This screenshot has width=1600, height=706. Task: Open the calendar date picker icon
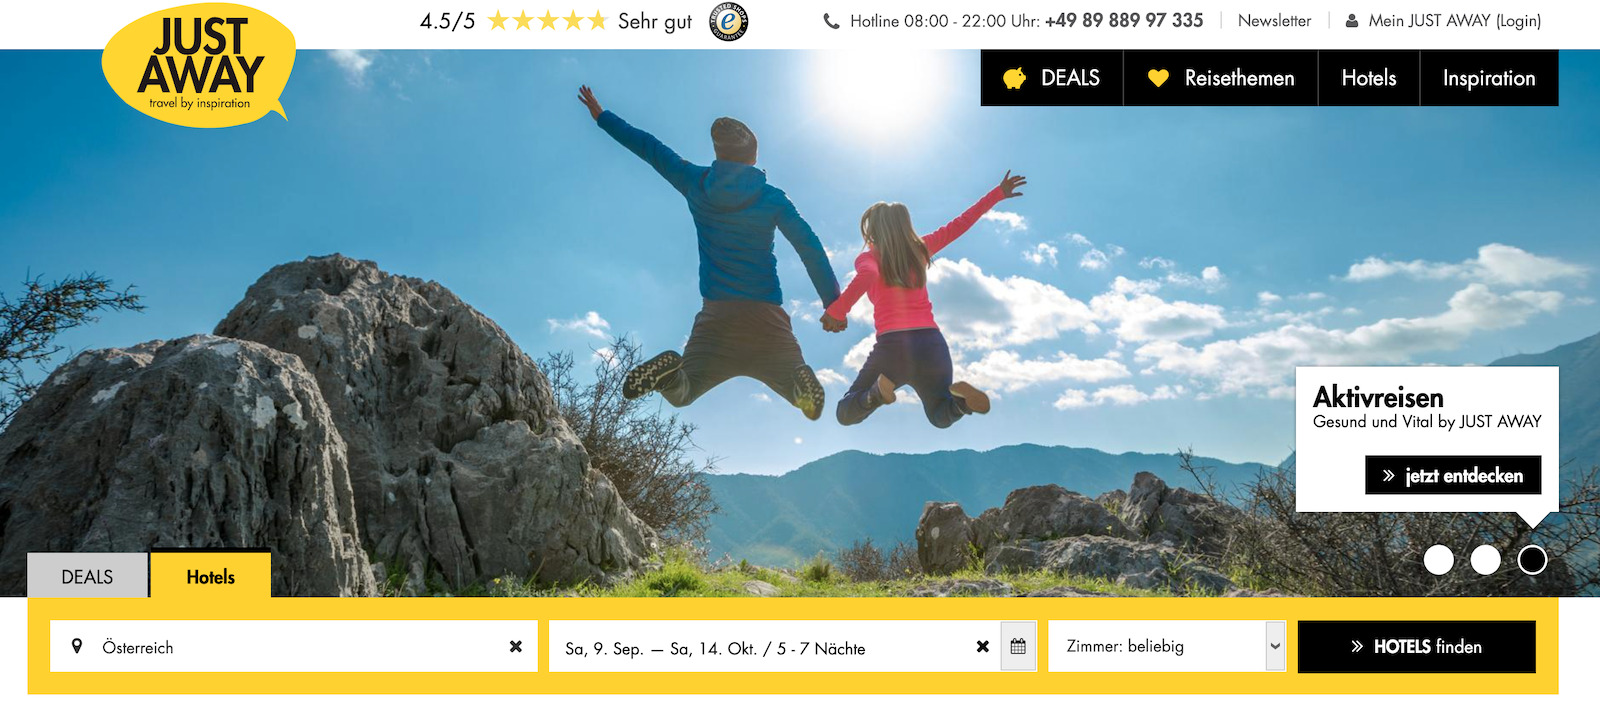pos(1018,647)
